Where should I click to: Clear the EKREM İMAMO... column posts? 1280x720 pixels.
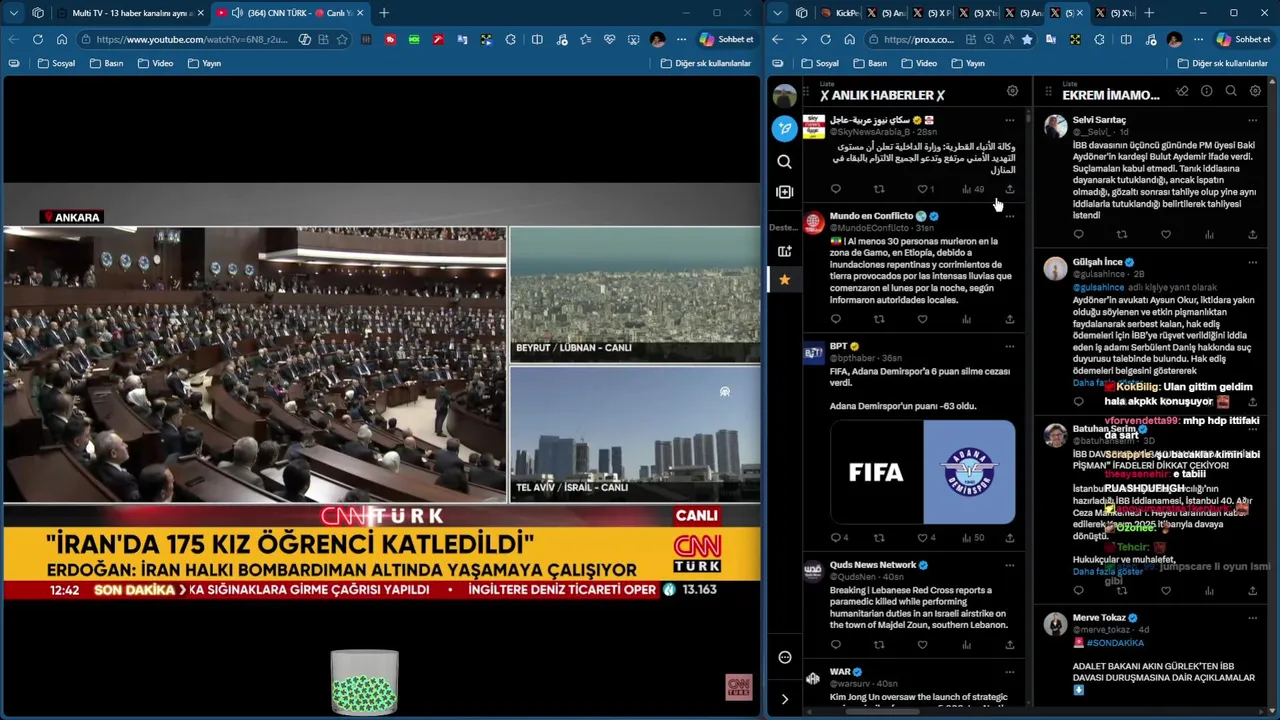[x=1182, y=91]
